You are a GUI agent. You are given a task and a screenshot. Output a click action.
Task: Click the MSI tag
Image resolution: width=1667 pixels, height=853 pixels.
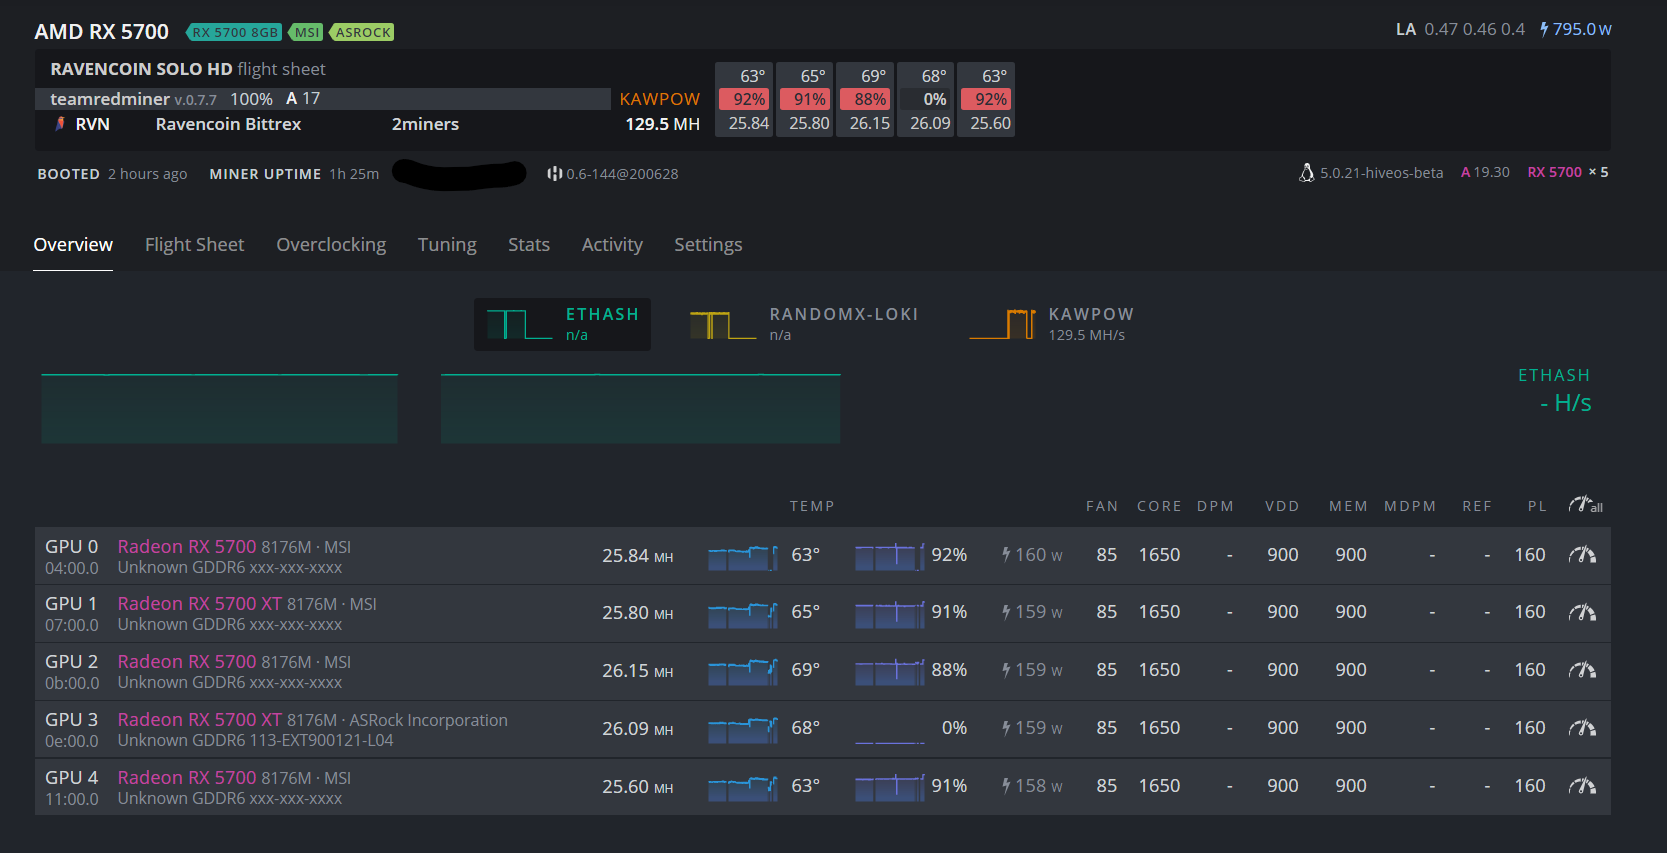pyautogui.click(x=306, y=32)
